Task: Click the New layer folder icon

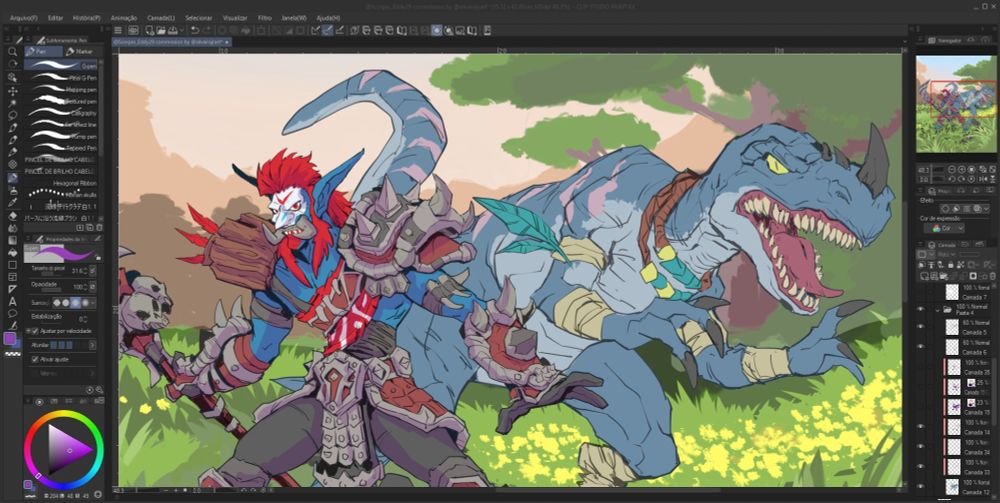Action: 943,276
